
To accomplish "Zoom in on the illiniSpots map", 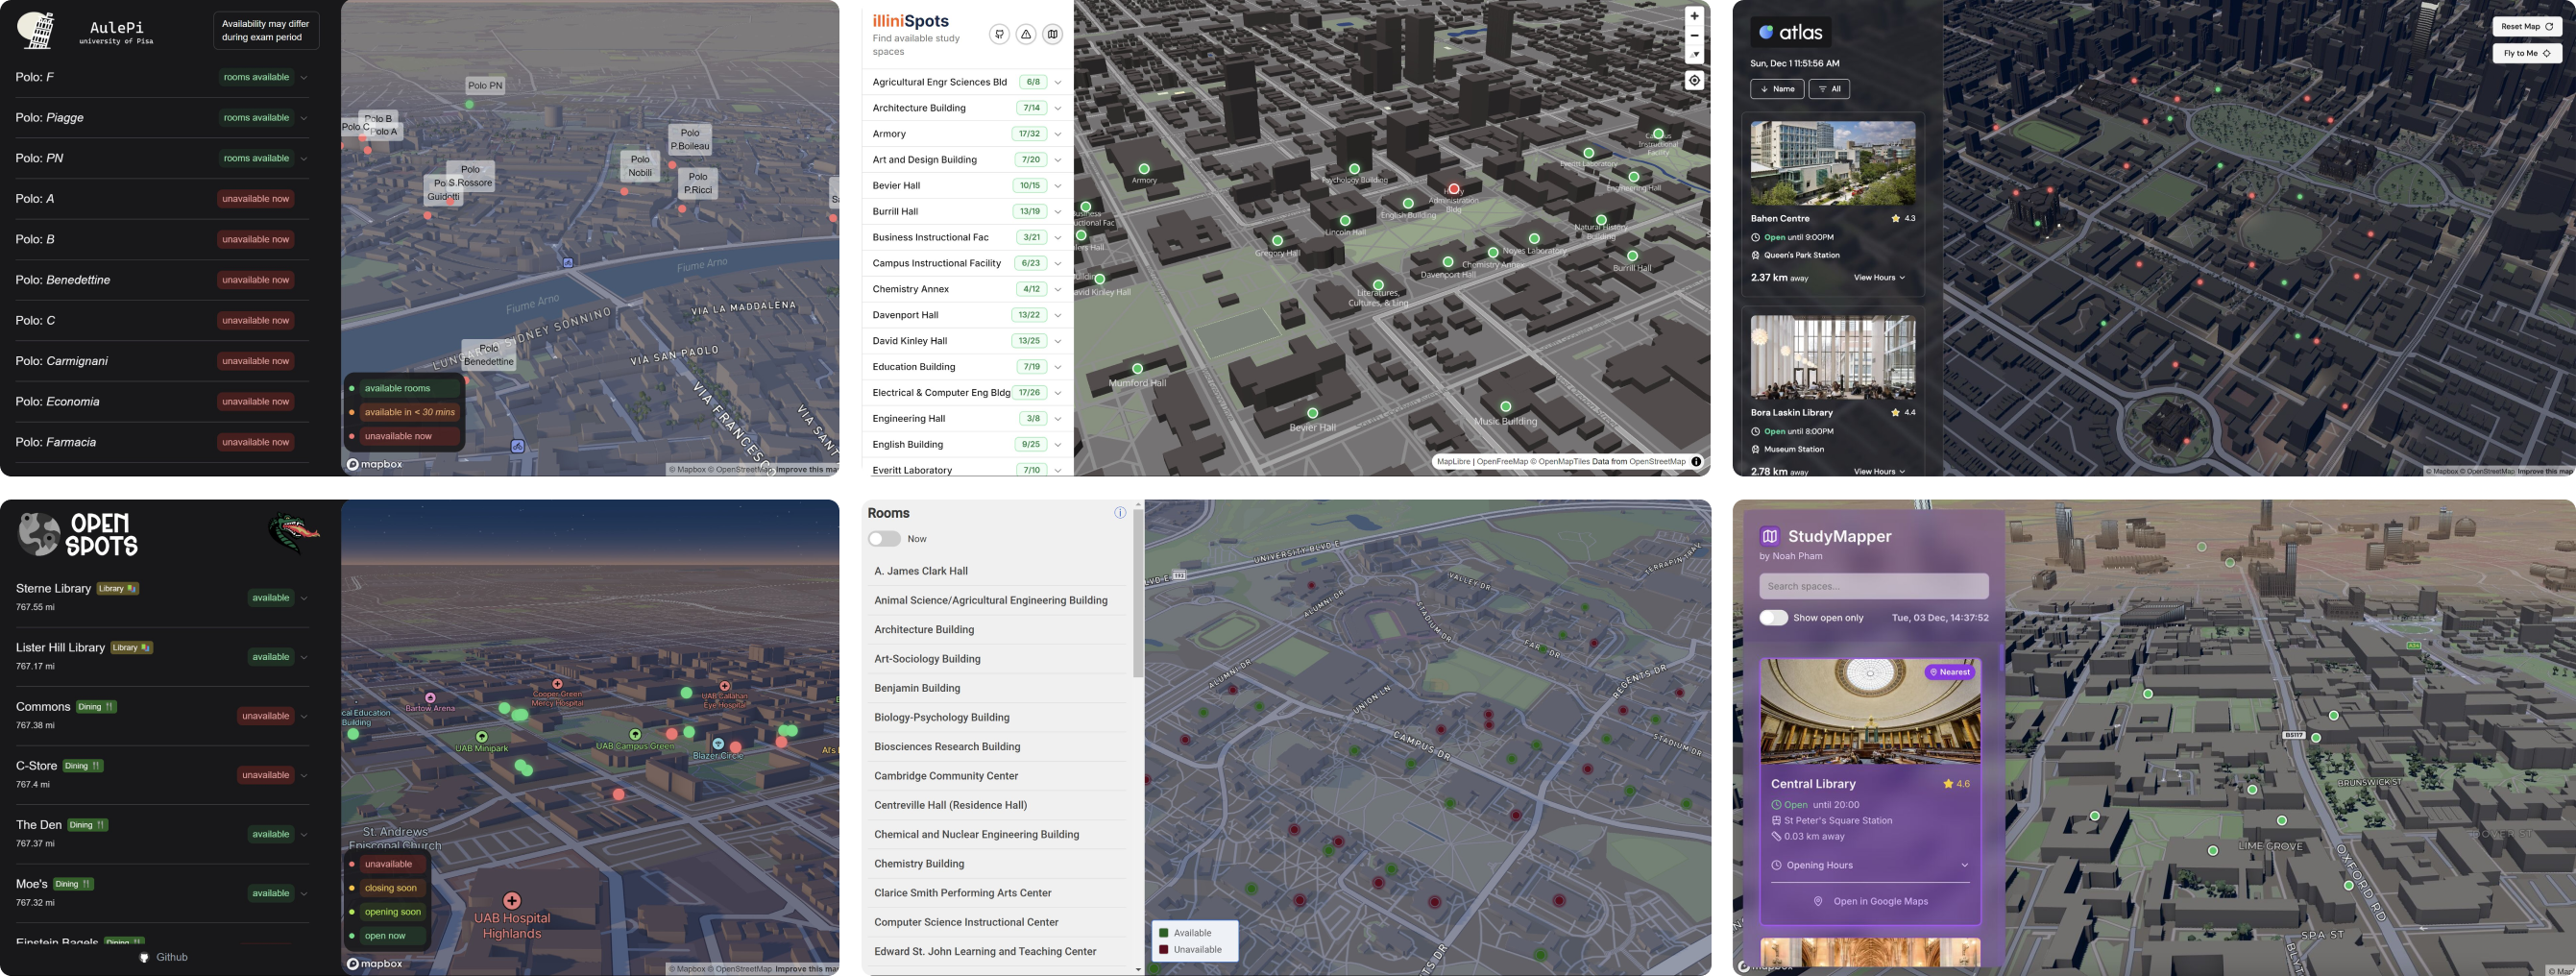I will (1694, 16).
